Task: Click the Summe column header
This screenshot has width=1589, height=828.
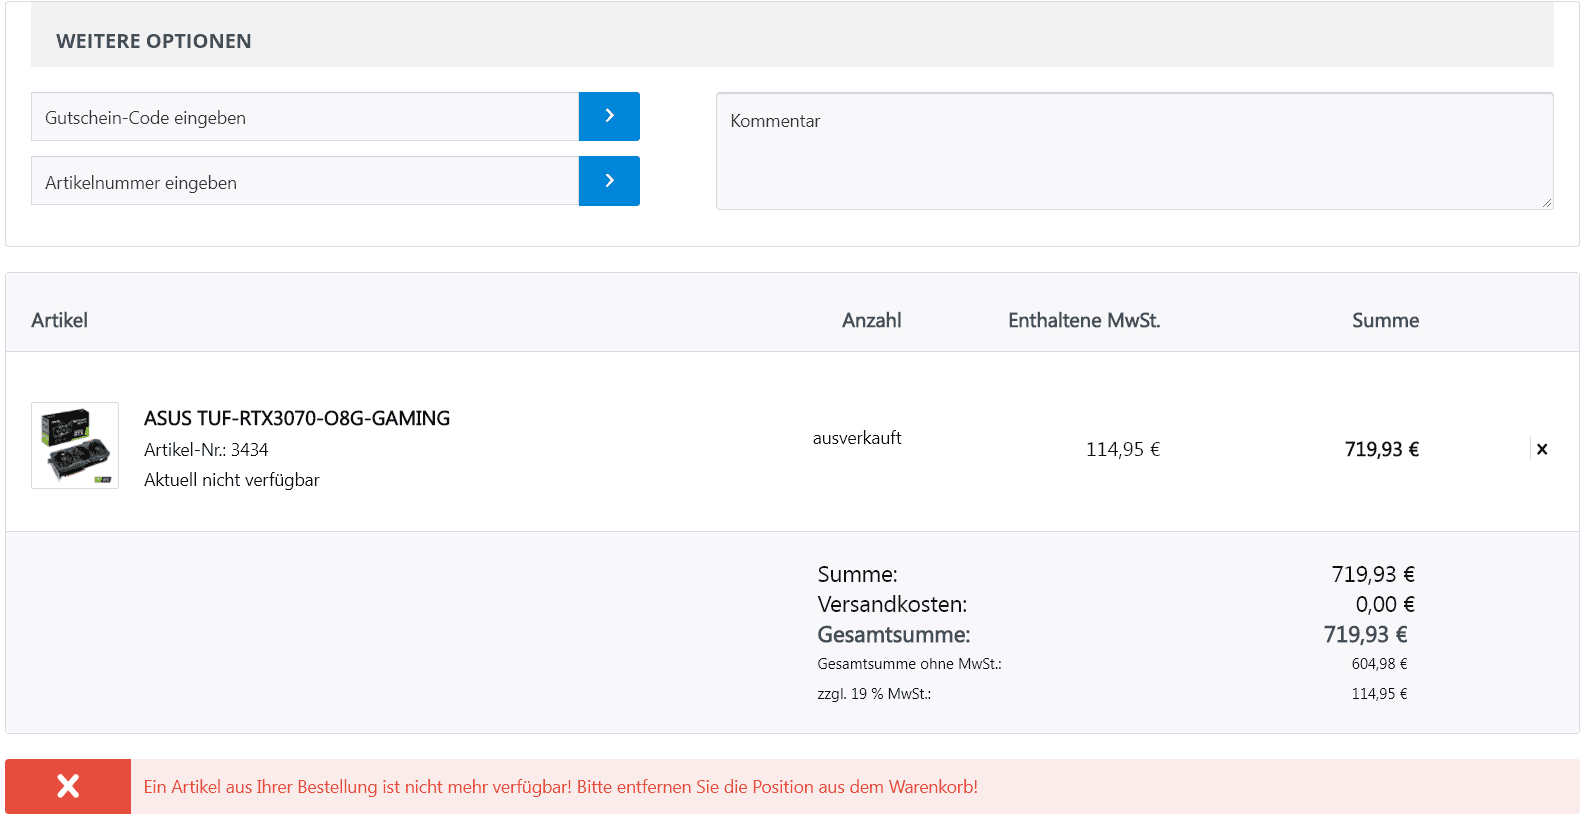Action: (1385, 320)
